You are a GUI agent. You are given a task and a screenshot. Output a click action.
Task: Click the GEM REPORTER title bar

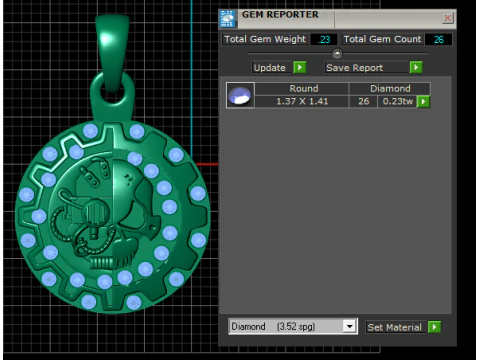[337, 19]
